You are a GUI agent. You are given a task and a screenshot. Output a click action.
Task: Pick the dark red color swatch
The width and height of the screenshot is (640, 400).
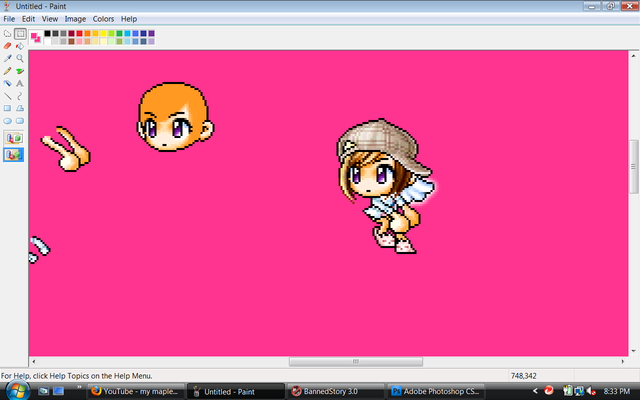71,33
